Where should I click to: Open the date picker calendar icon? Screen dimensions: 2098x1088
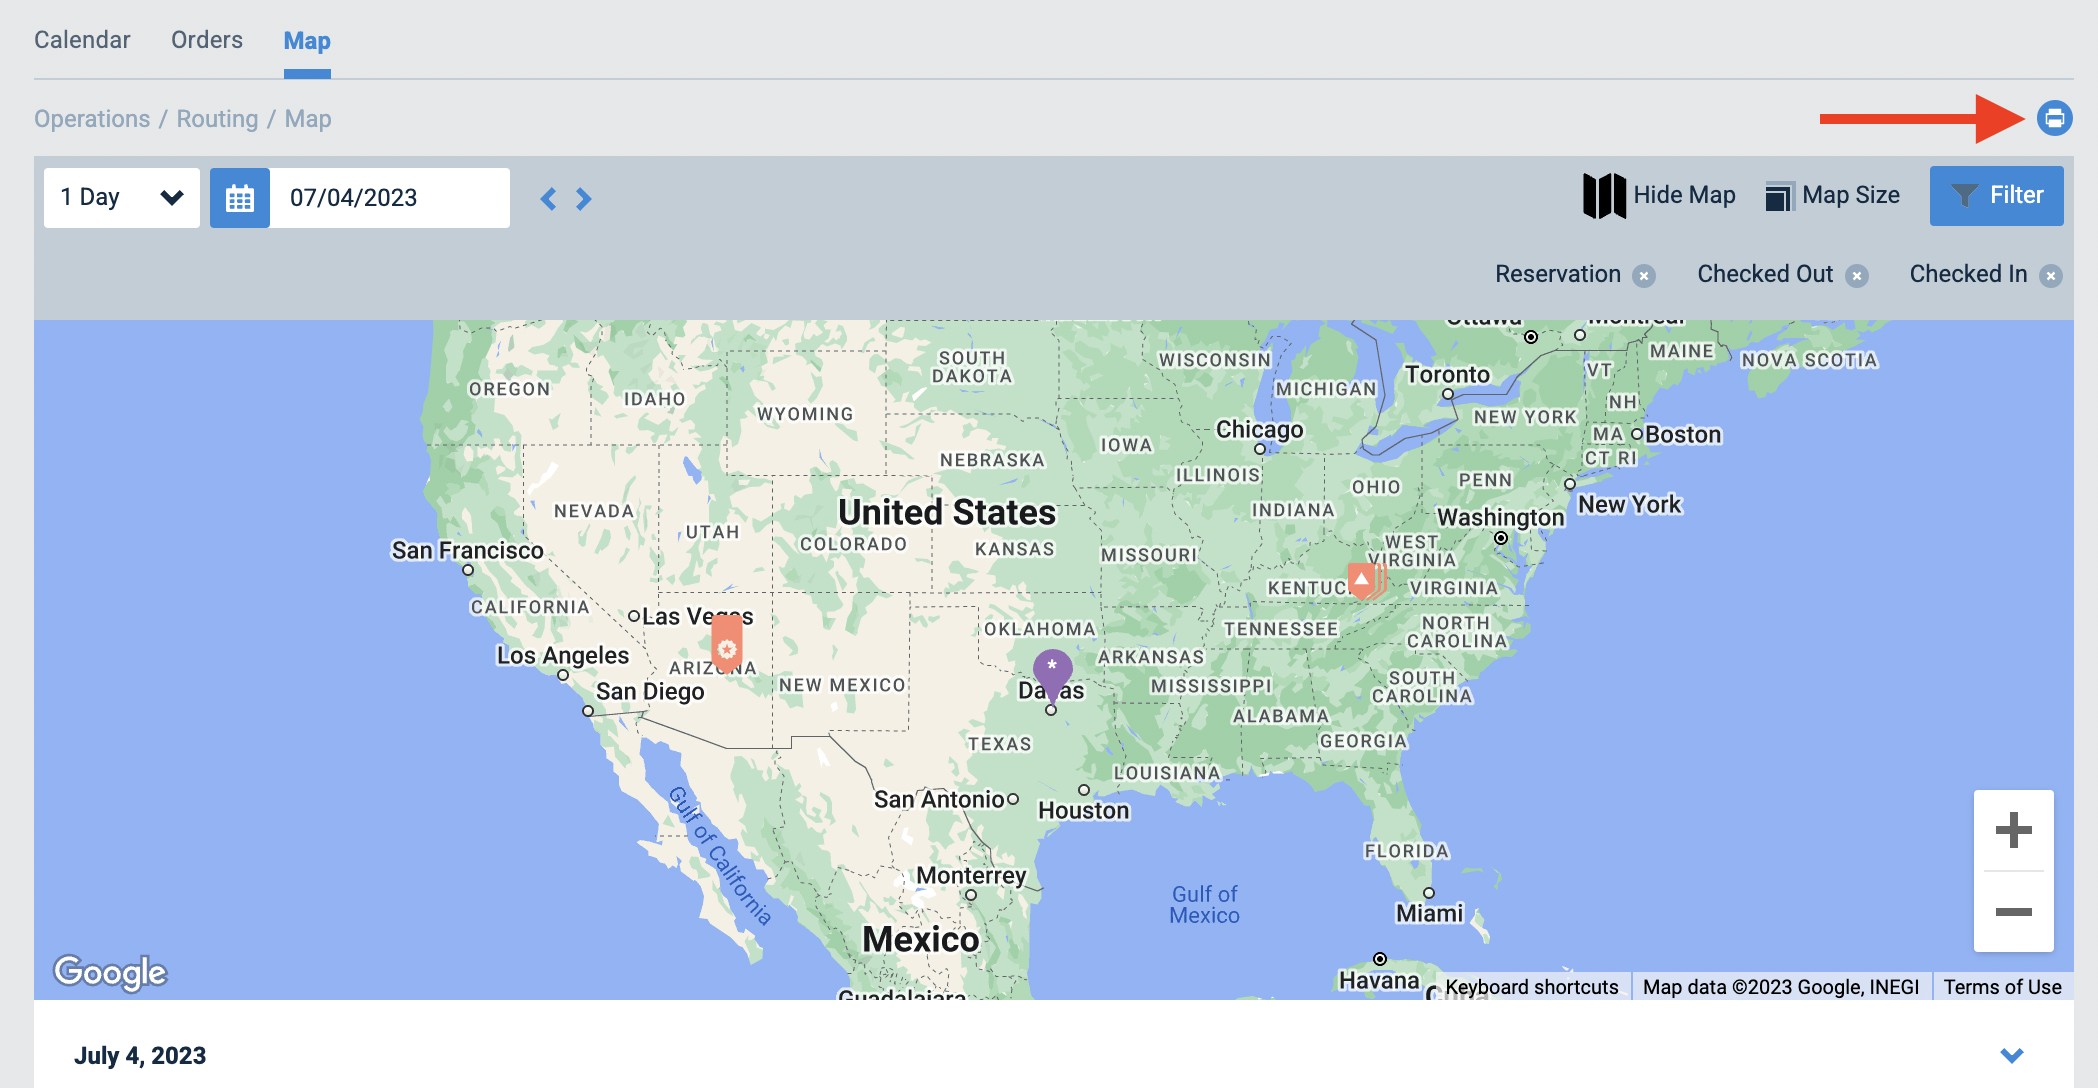click(x=240, y=197)
